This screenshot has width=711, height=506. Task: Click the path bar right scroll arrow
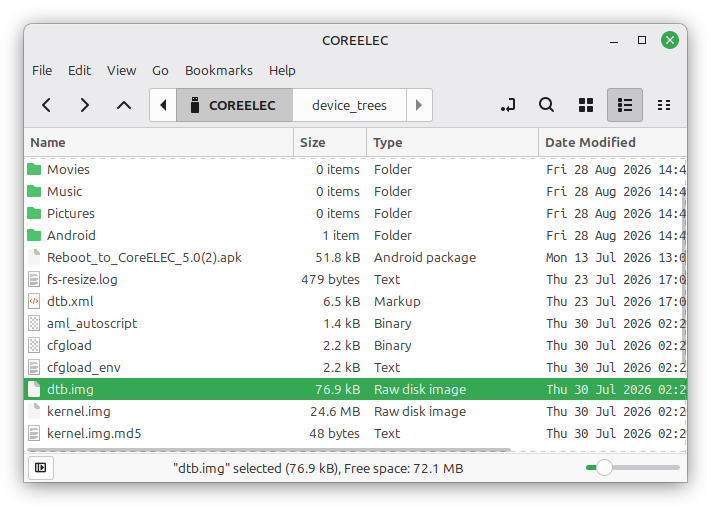click(419, 105)
